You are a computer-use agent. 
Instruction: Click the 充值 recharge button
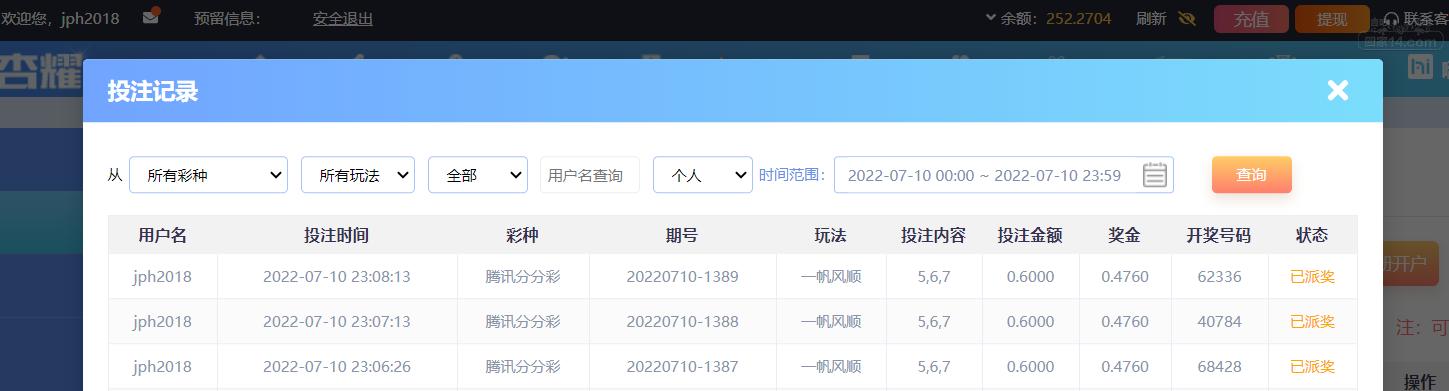click(x=1251, y=19)
